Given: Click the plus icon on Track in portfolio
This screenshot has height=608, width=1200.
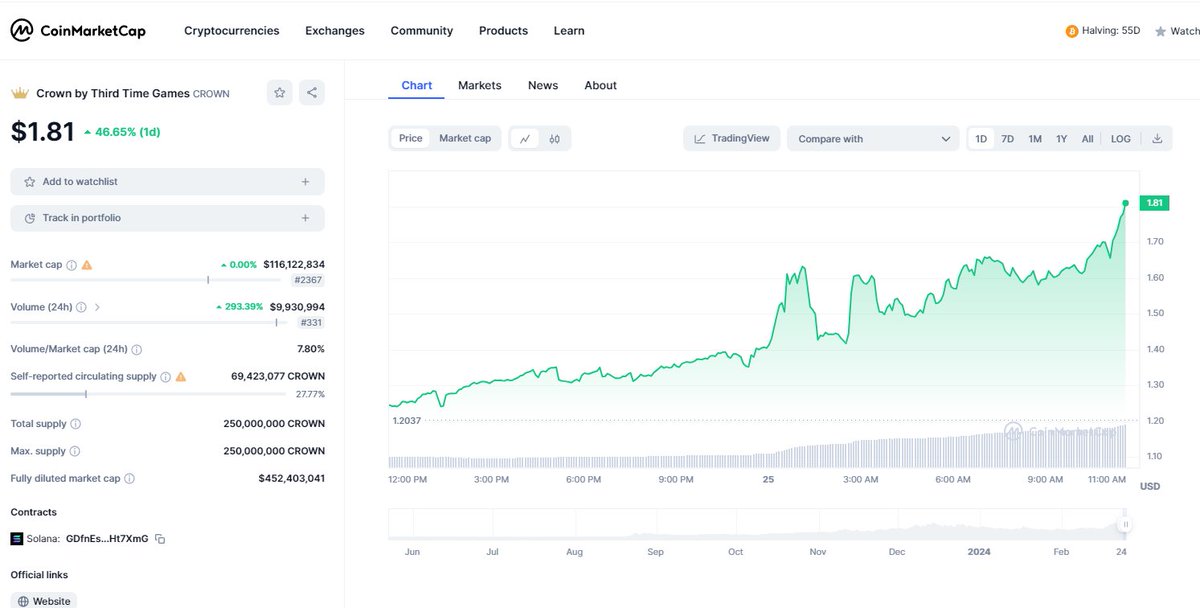Looking at the screenshot, I should [x=305, y=218].
